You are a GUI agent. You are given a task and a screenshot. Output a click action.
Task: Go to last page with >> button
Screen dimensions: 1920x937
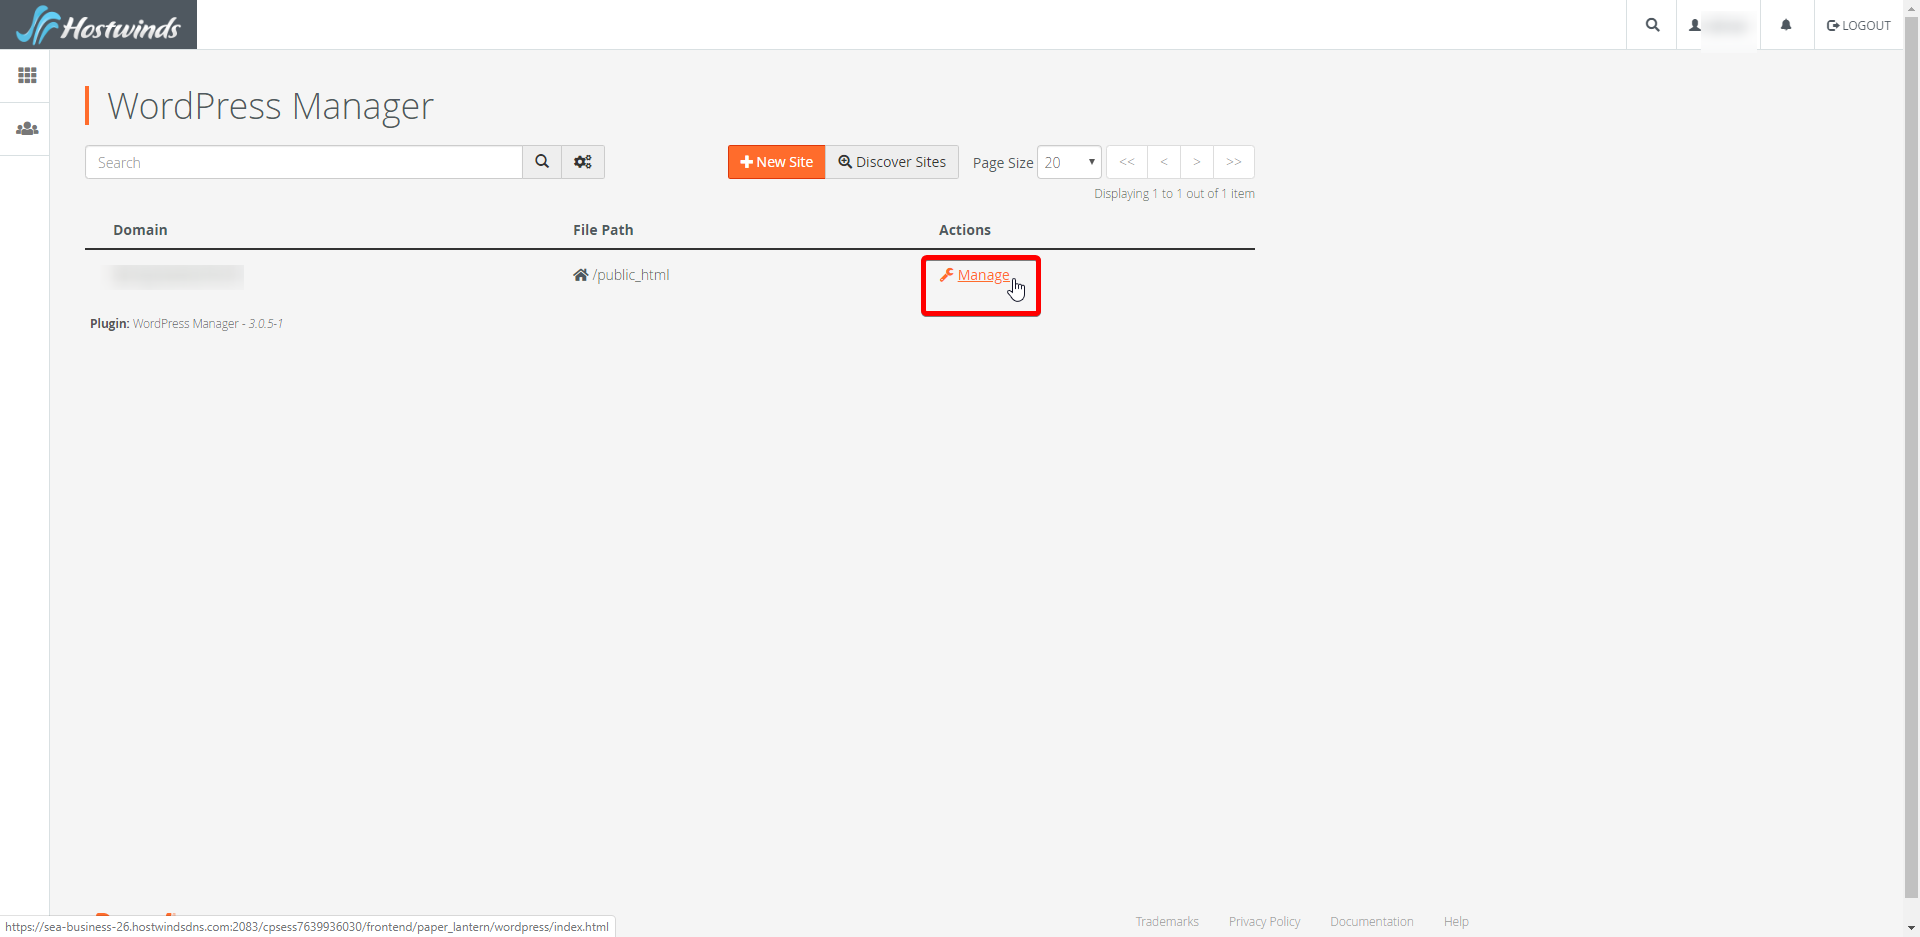click(x=1234, y=162)
